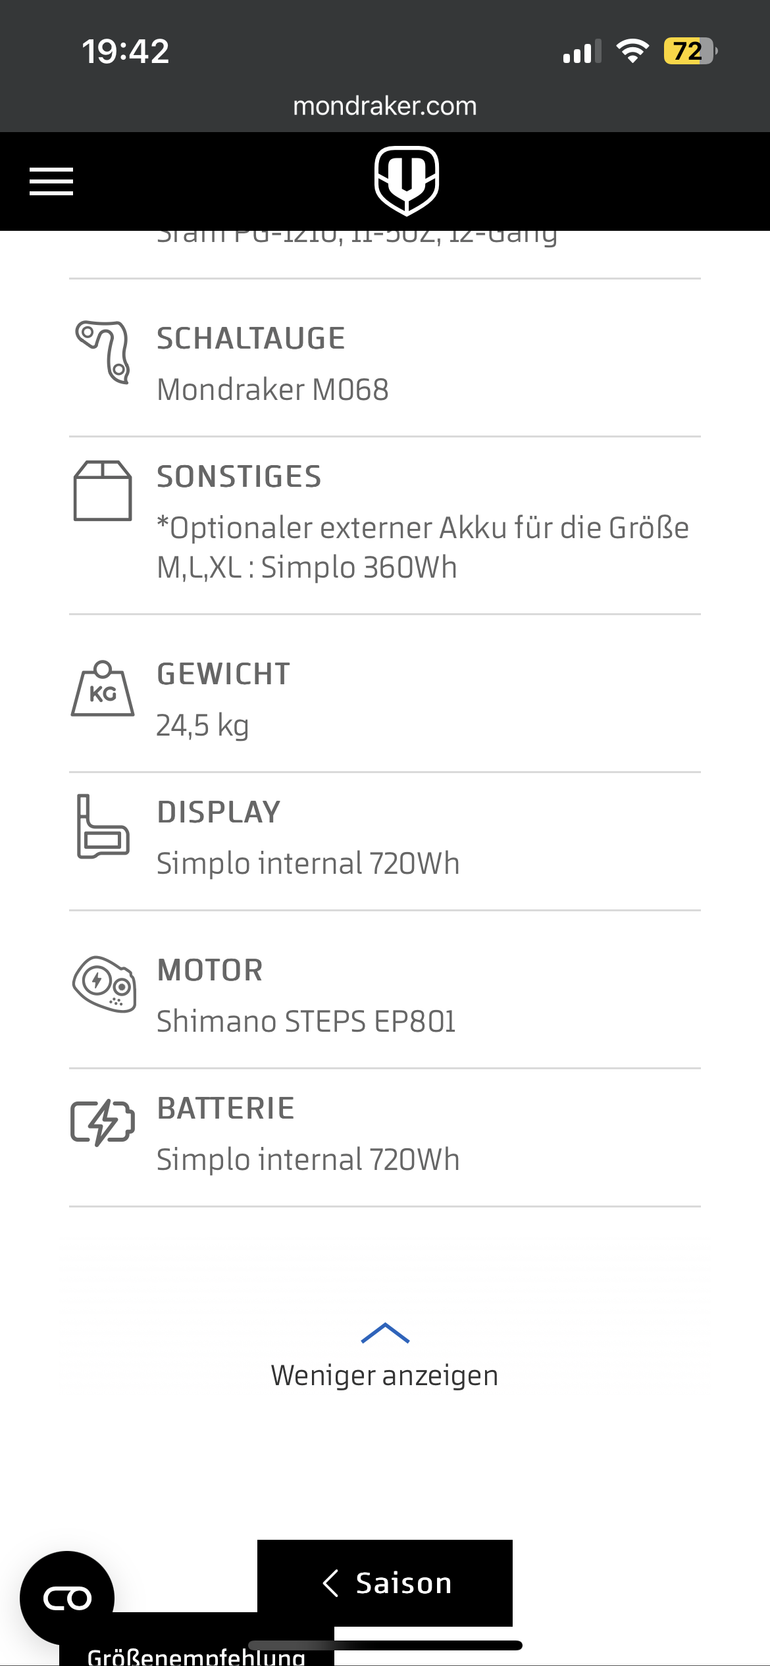
Task: Click the Display seat-shaped icon
Action: point(103,826)
